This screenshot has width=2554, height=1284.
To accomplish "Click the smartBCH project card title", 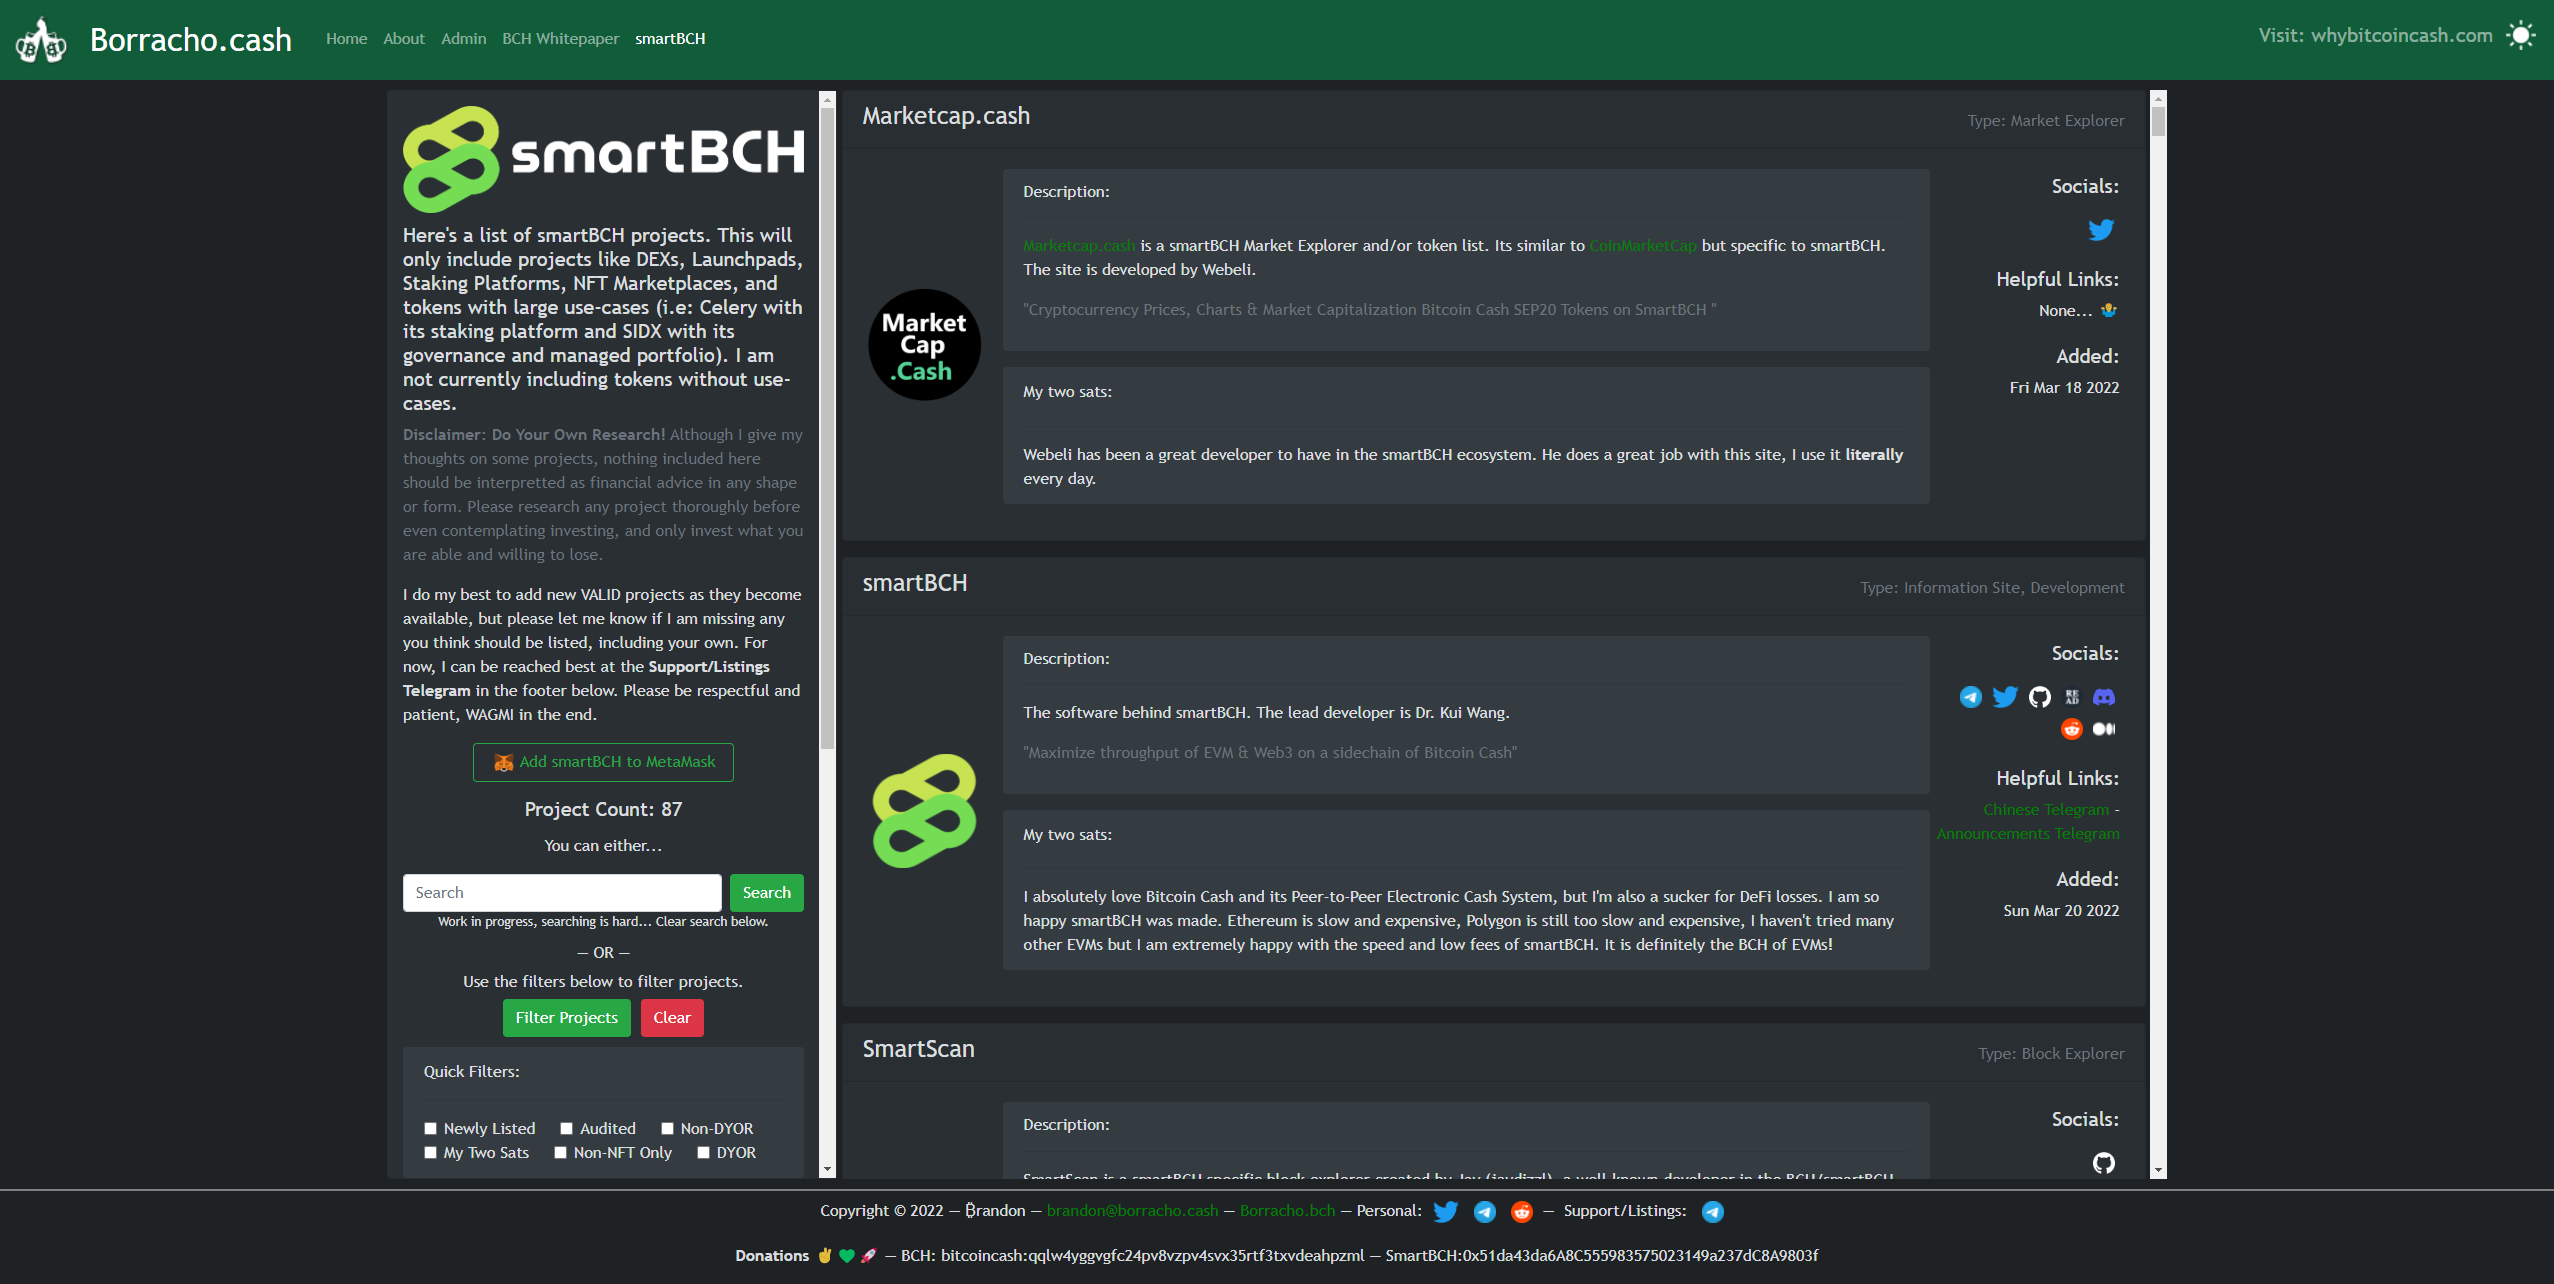I will click(x=915, y=583).
